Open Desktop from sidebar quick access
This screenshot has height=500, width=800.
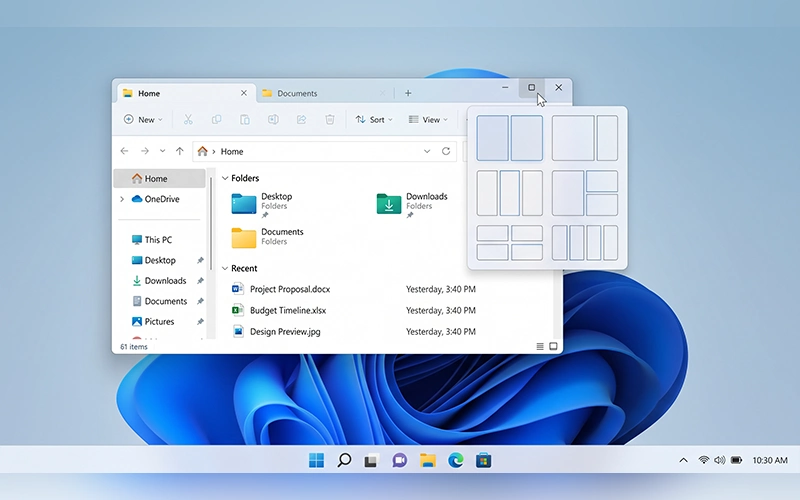(154, 260)
